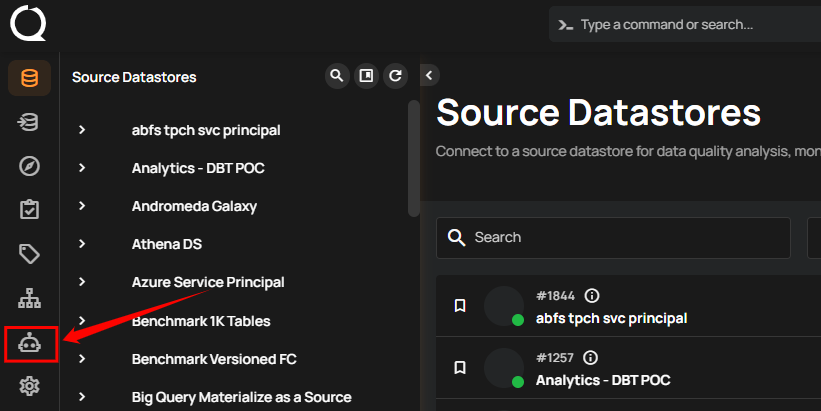Refresh the Source Datastores tree list

(396, 76)
